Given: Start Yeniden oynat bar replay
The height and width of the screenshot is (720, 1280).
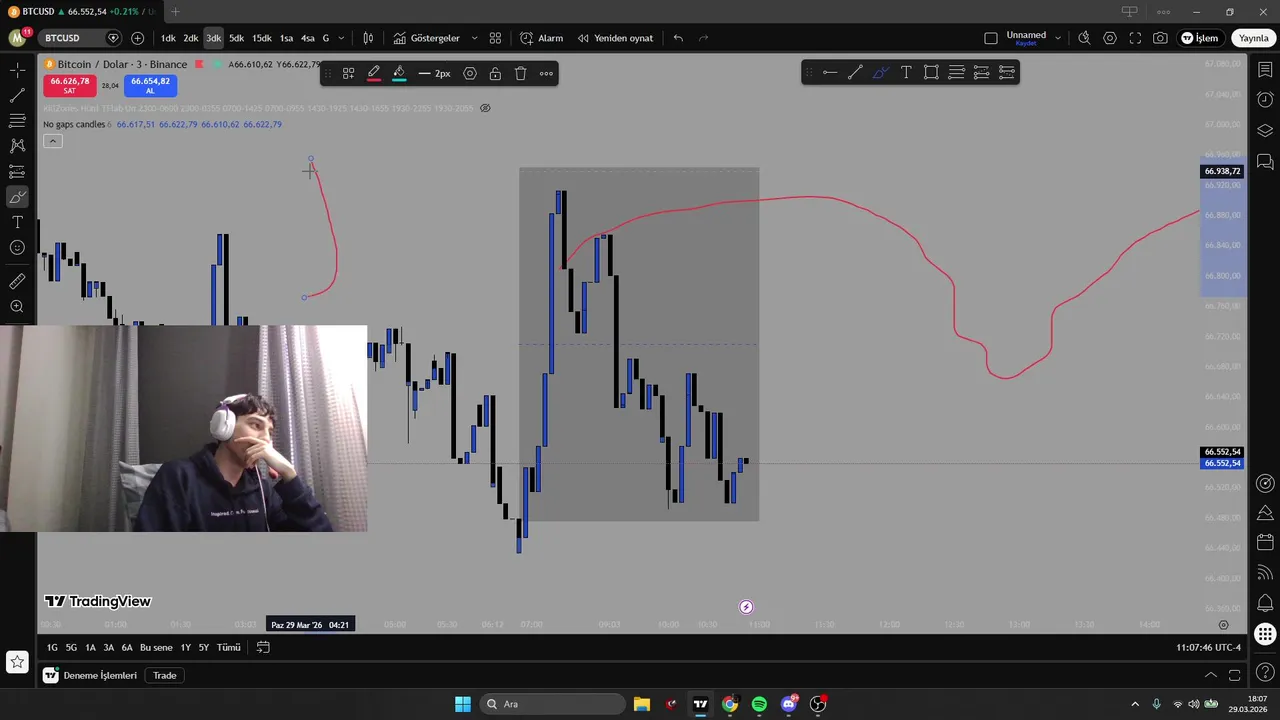Looking at the screenshot, I should 614,38.
